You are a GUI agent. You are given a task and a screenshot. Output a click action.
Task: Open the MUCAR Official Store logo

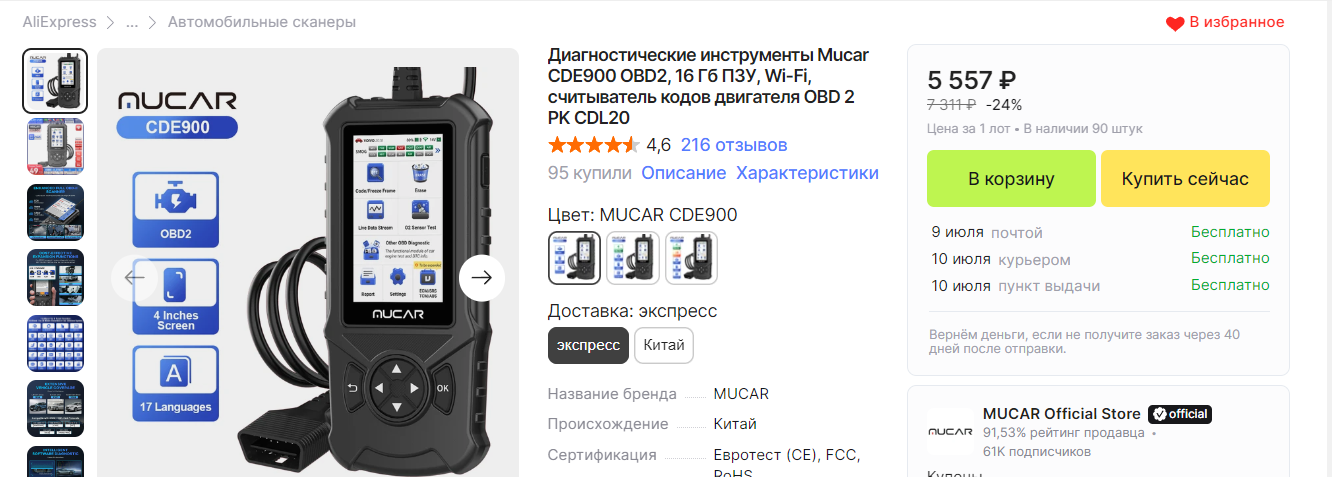click(x=949, y=432)
